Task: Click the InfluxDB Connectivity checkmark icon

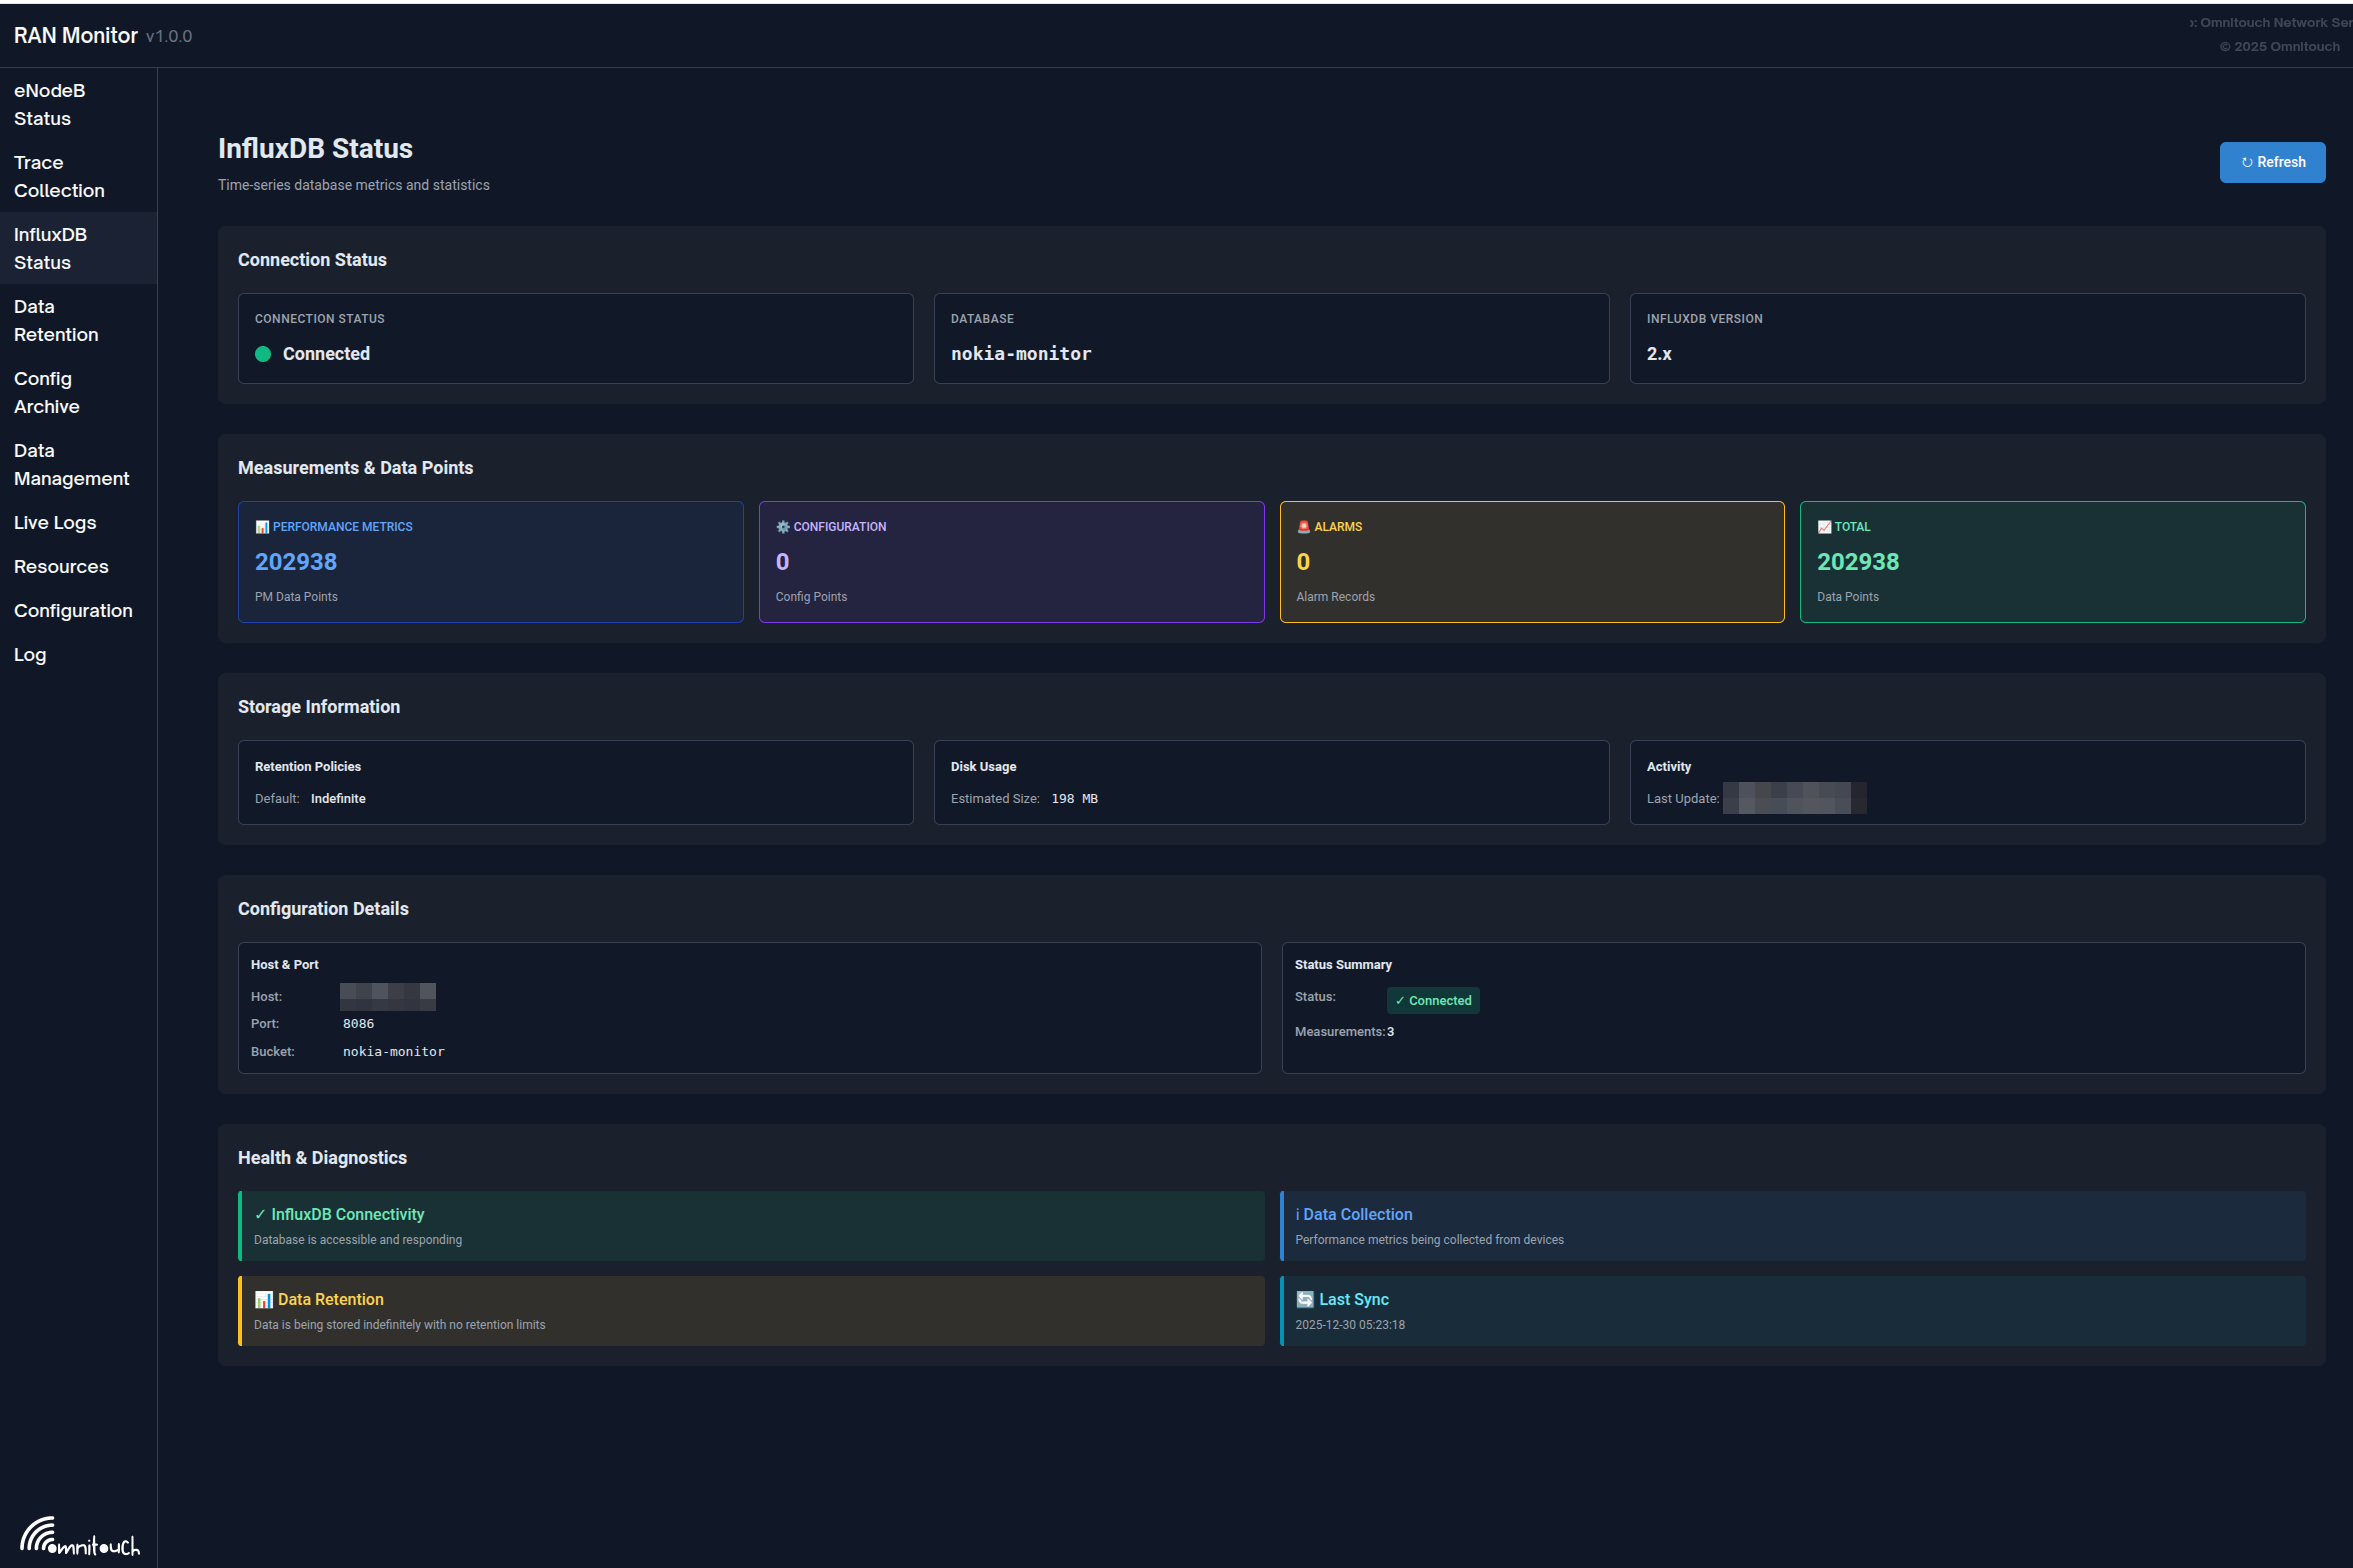Action: (259, 1214)
